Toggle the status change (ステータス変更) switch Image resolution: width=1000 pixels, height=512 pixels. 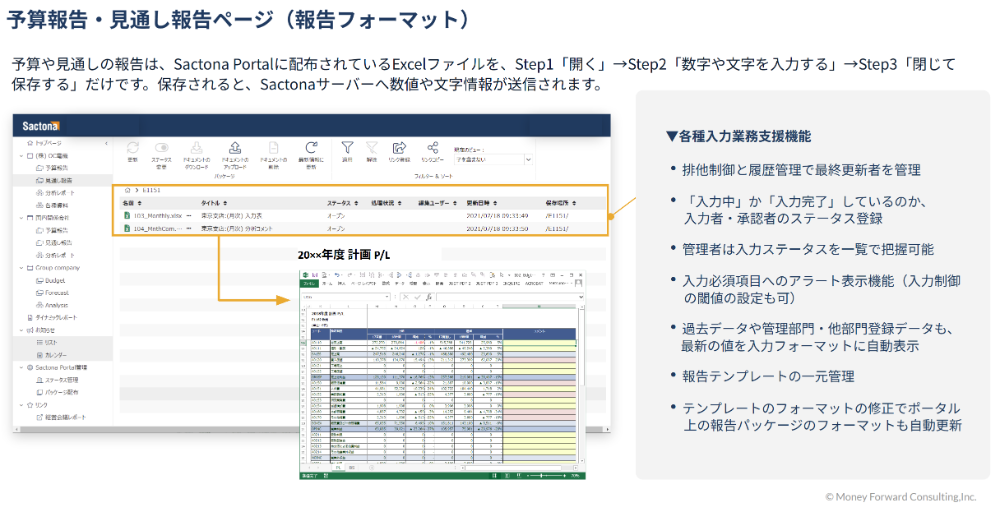pyautogui.click(x=161, y=148)
